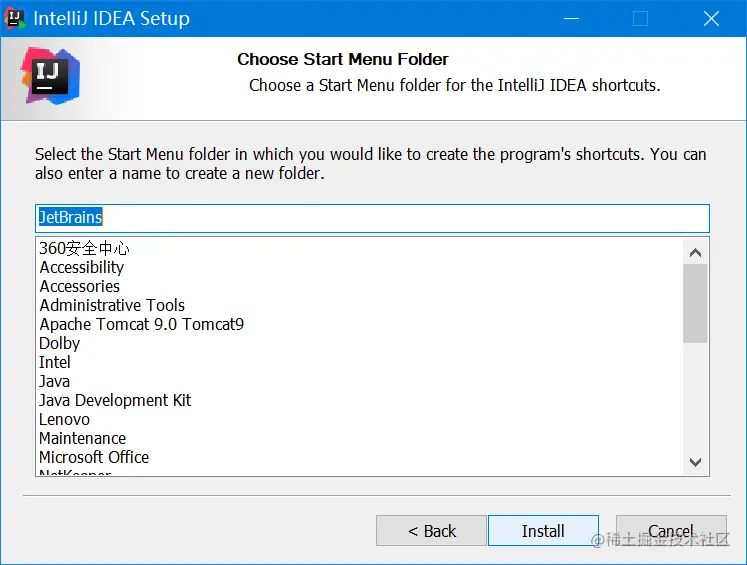Select Accessibility in the folder list
Screen dimensions: 747x565
[x=82, y=267]
